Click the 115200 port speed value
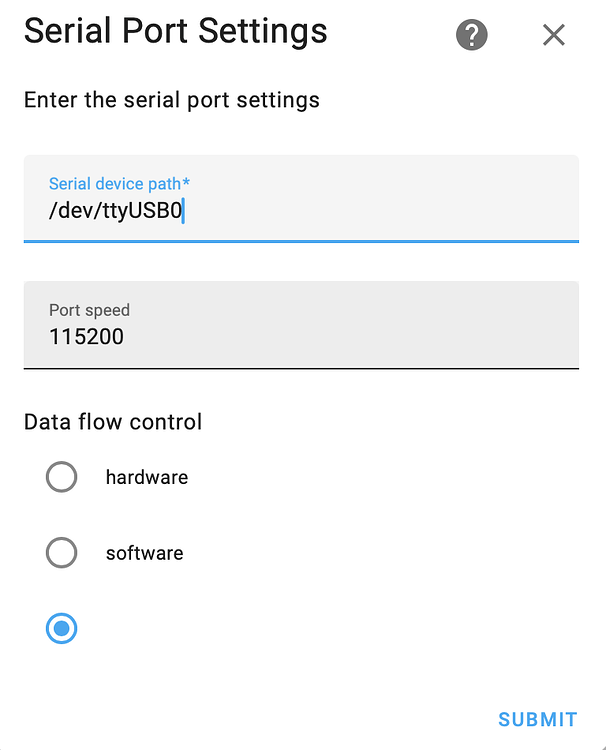606x750 pixels. [87, 336]
